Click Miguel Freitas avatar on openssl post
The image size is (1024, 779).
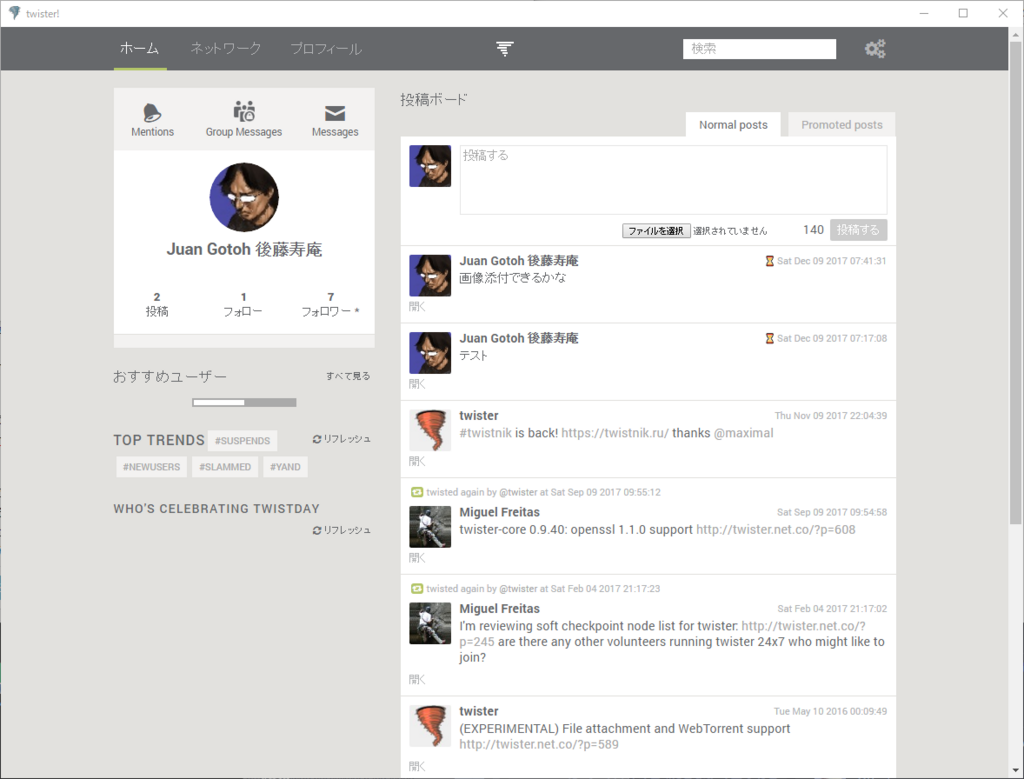click(x=430, y=527)
